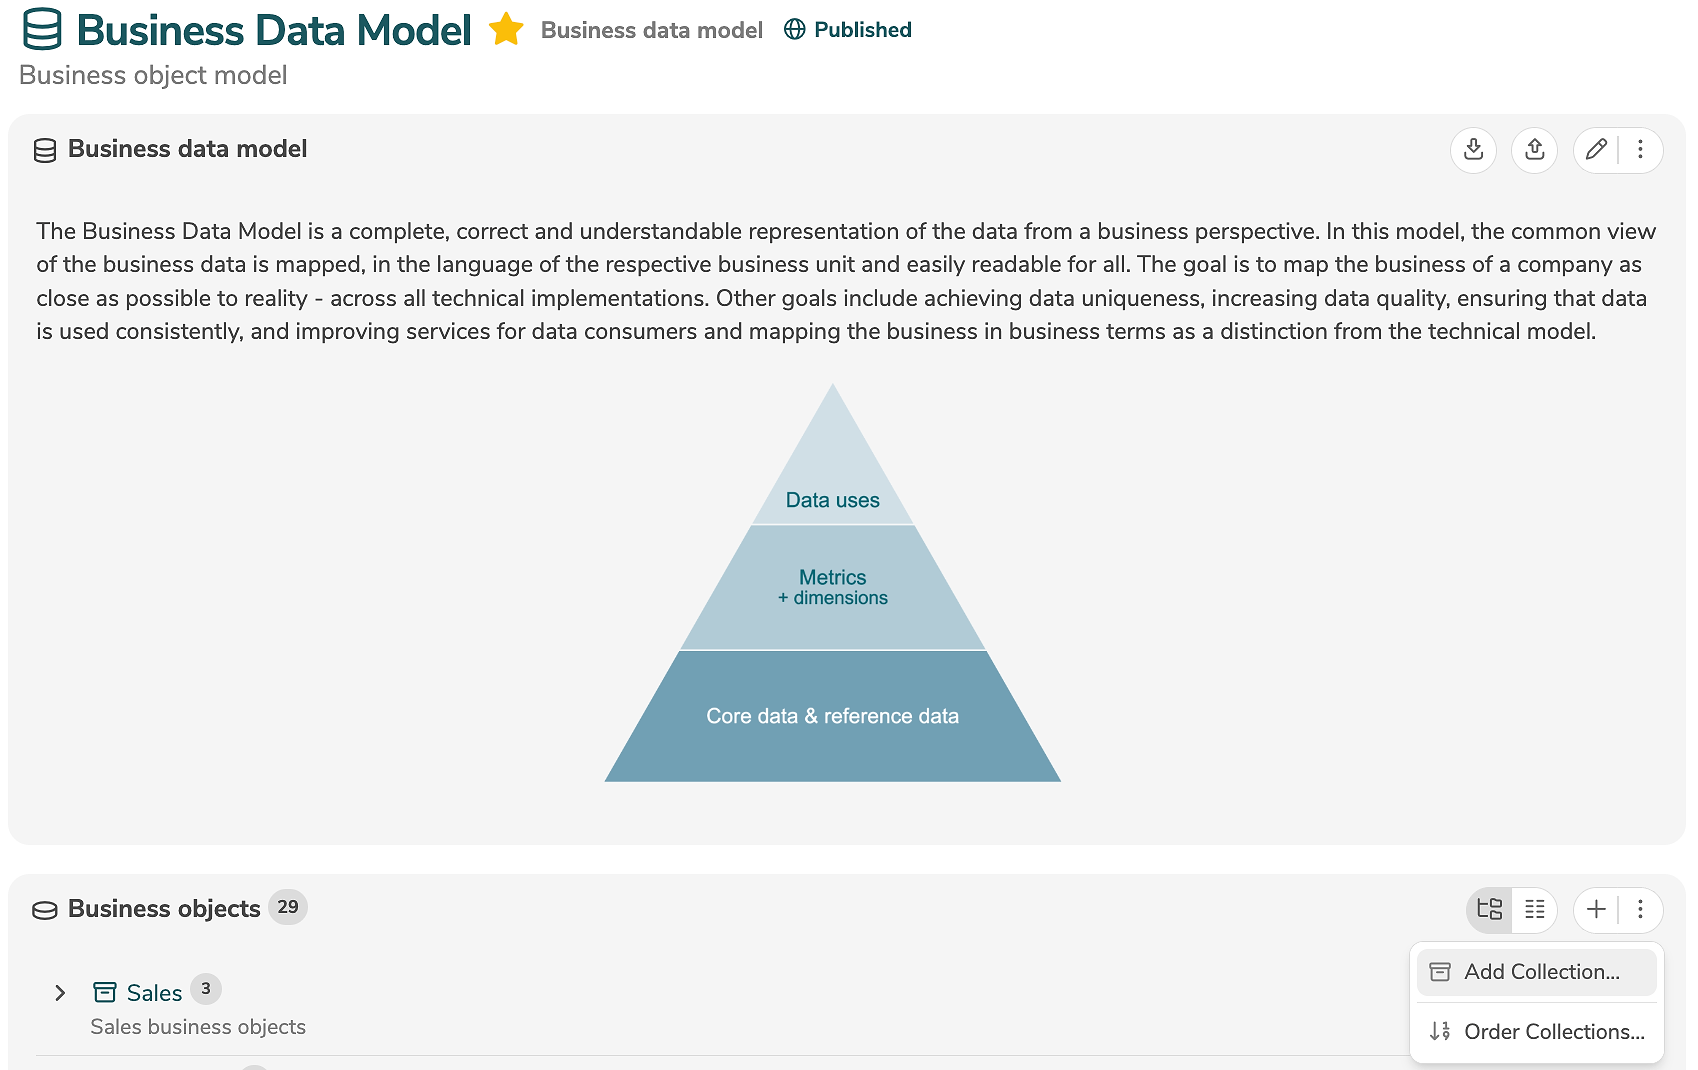Click the Metrics + dimensions pyramid tier
Image resolution: width=1698 pixels, height=1070 pixels.
pos(832,587)
